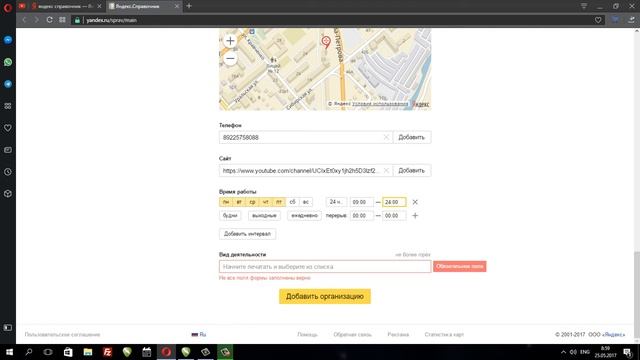Go back using the browser back arrow
640x360 pixels.
tap(24, 20)
